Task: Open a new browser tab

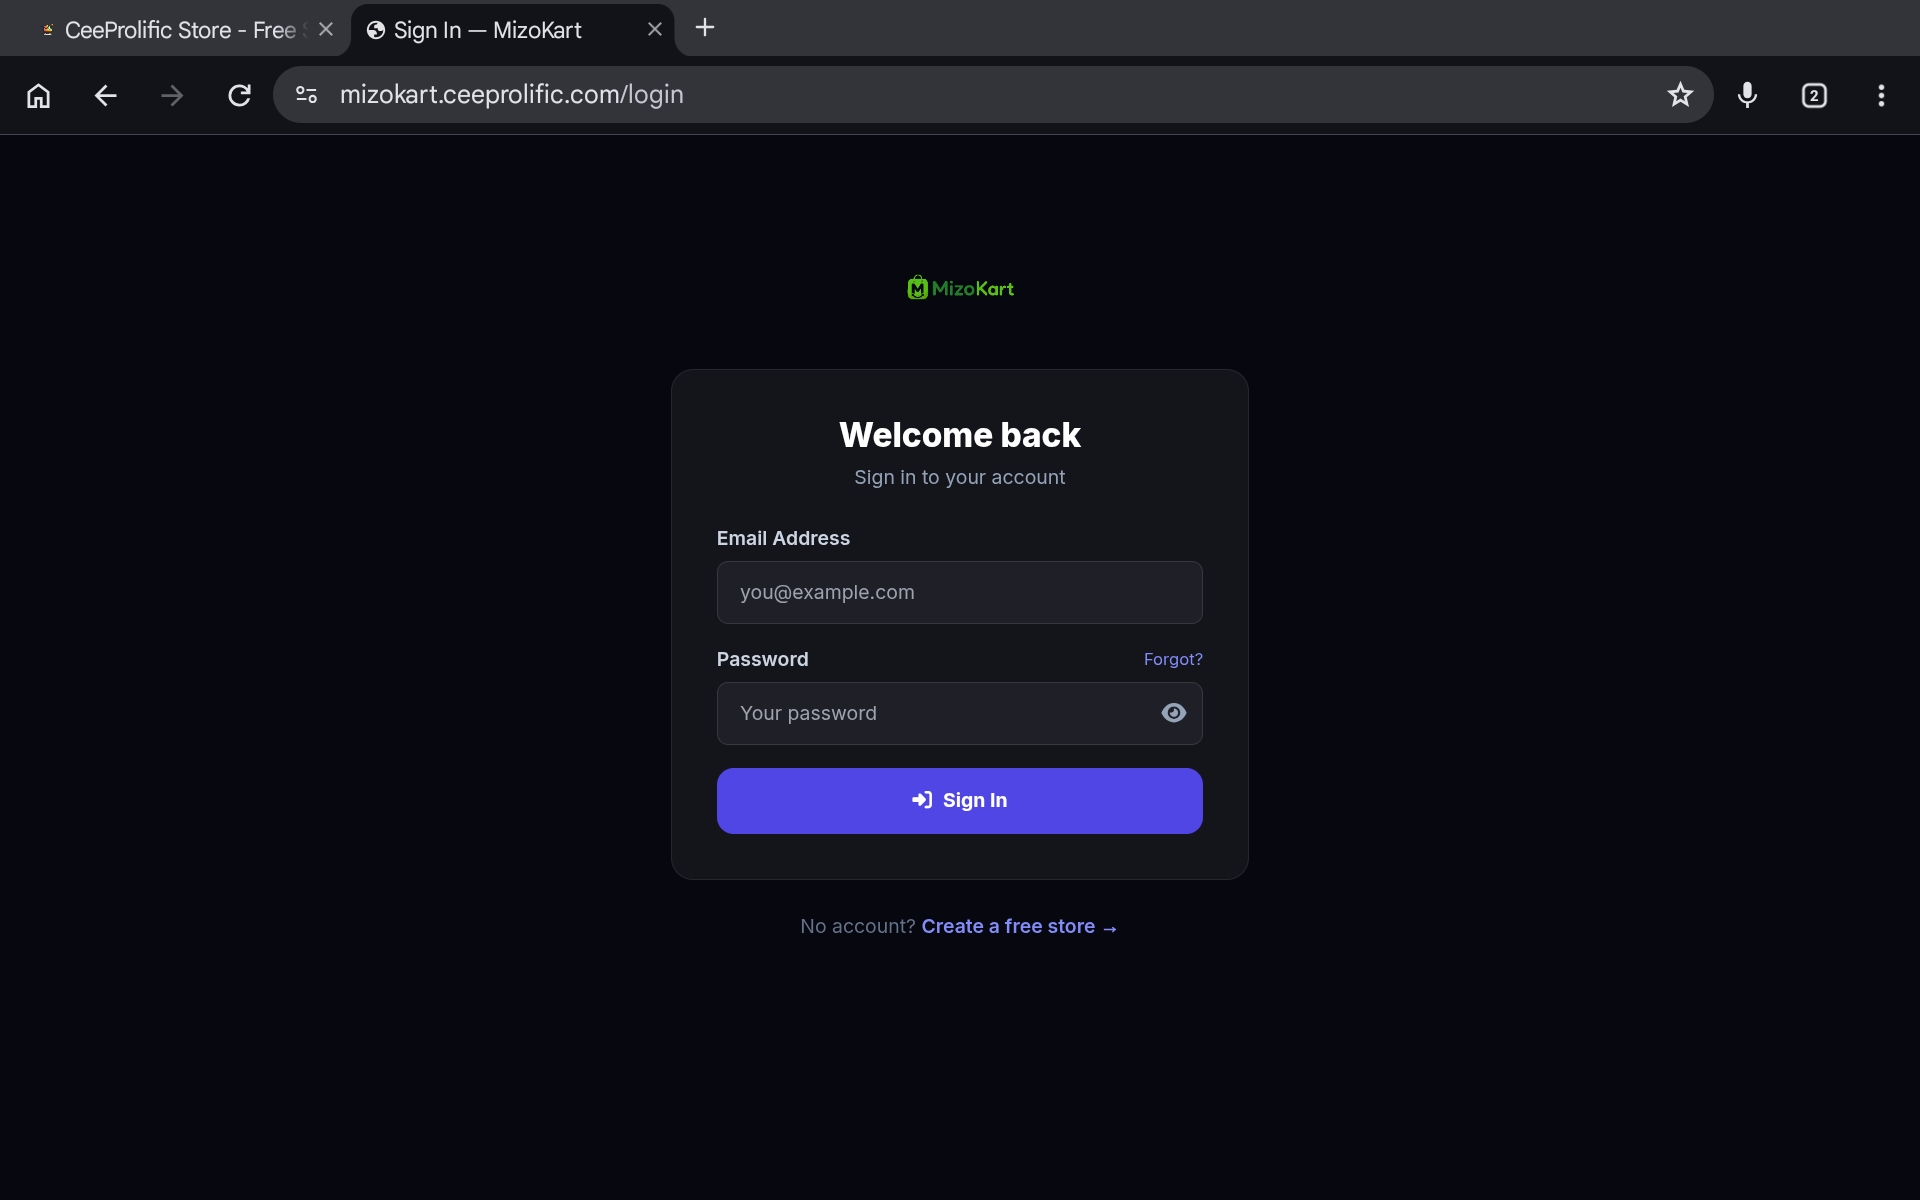Action: [705, 28]
